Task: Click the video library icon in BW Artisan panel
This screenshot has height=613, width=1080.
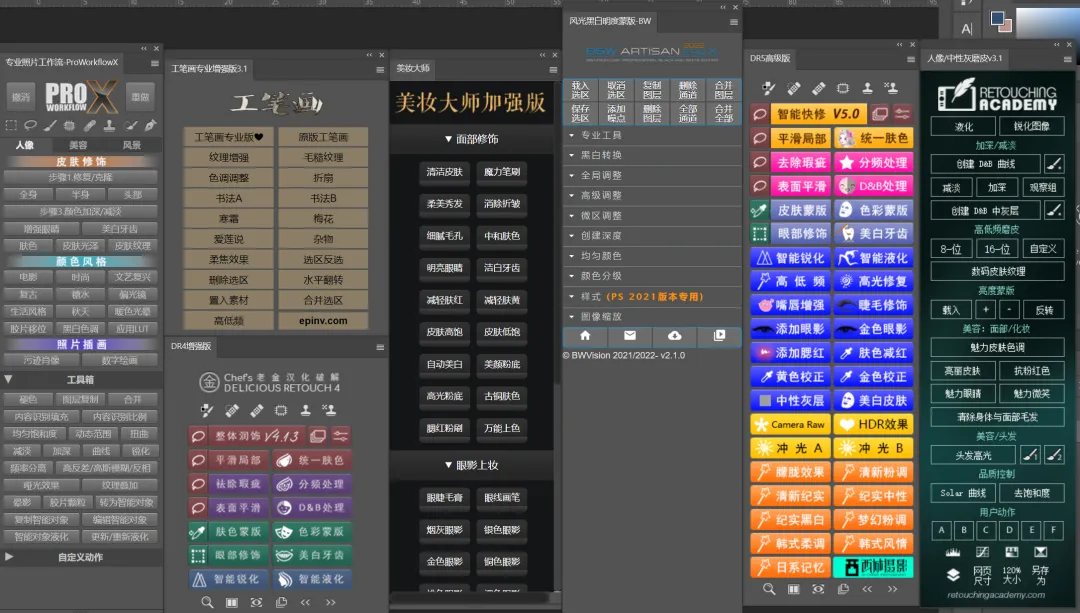Action: 719,335
